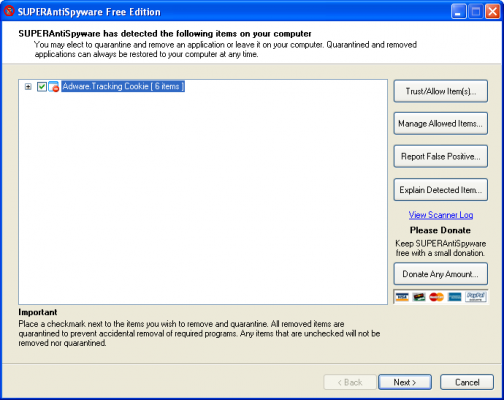Click the tracking cookie threat icon

pos(54,87)
